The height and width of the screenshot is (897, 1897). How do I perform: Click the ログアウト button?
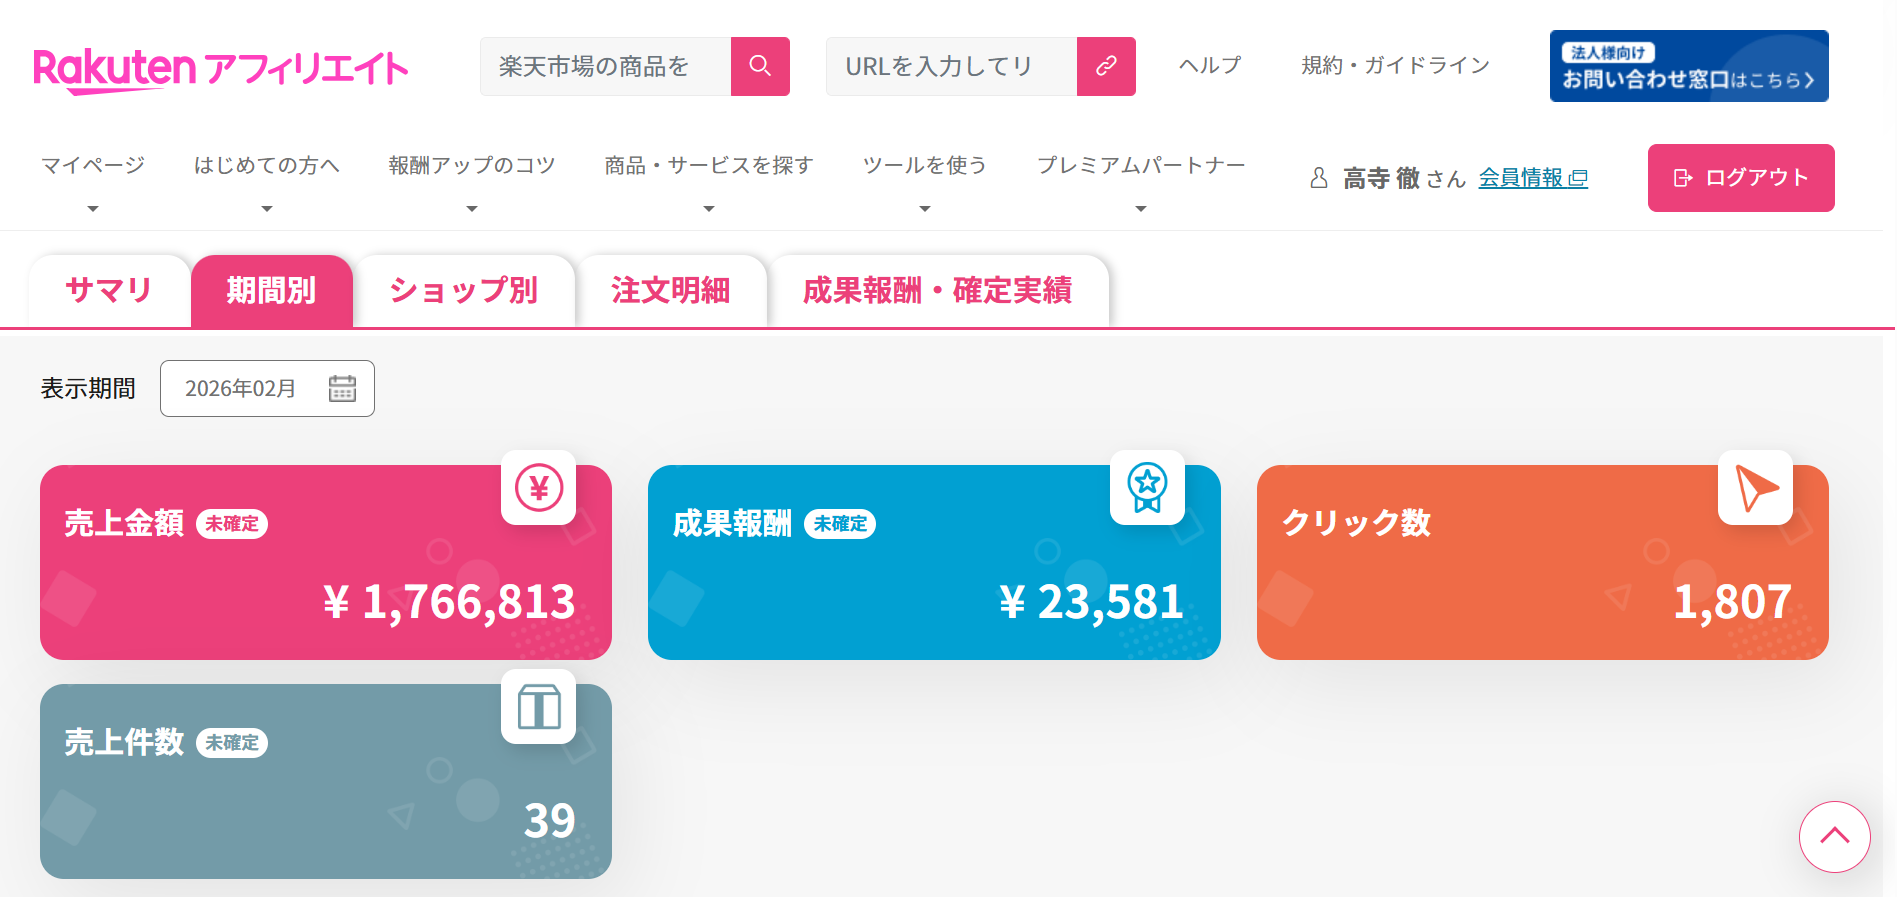1741,178
